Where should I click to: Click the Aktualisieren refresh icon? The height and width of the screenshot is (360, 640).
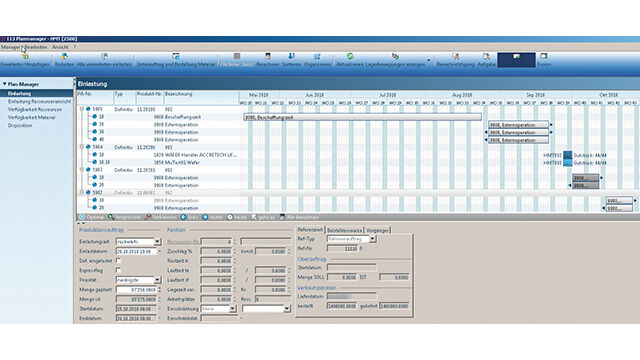(x=350, y=56)
